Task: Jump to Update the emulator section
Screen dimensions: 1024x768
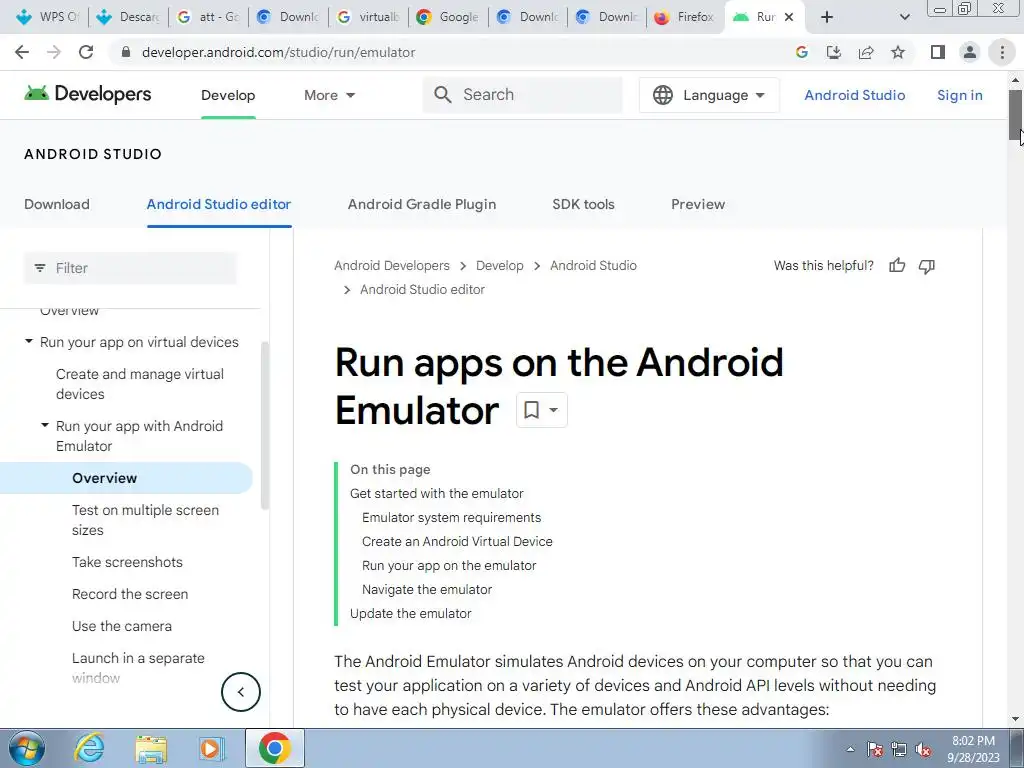Action: coord(410,614)
